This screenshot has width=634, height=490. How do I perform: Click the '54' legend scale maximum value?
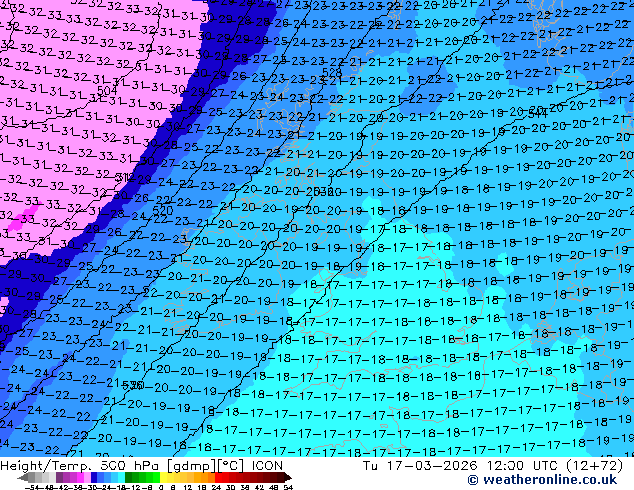pos(287,488)
